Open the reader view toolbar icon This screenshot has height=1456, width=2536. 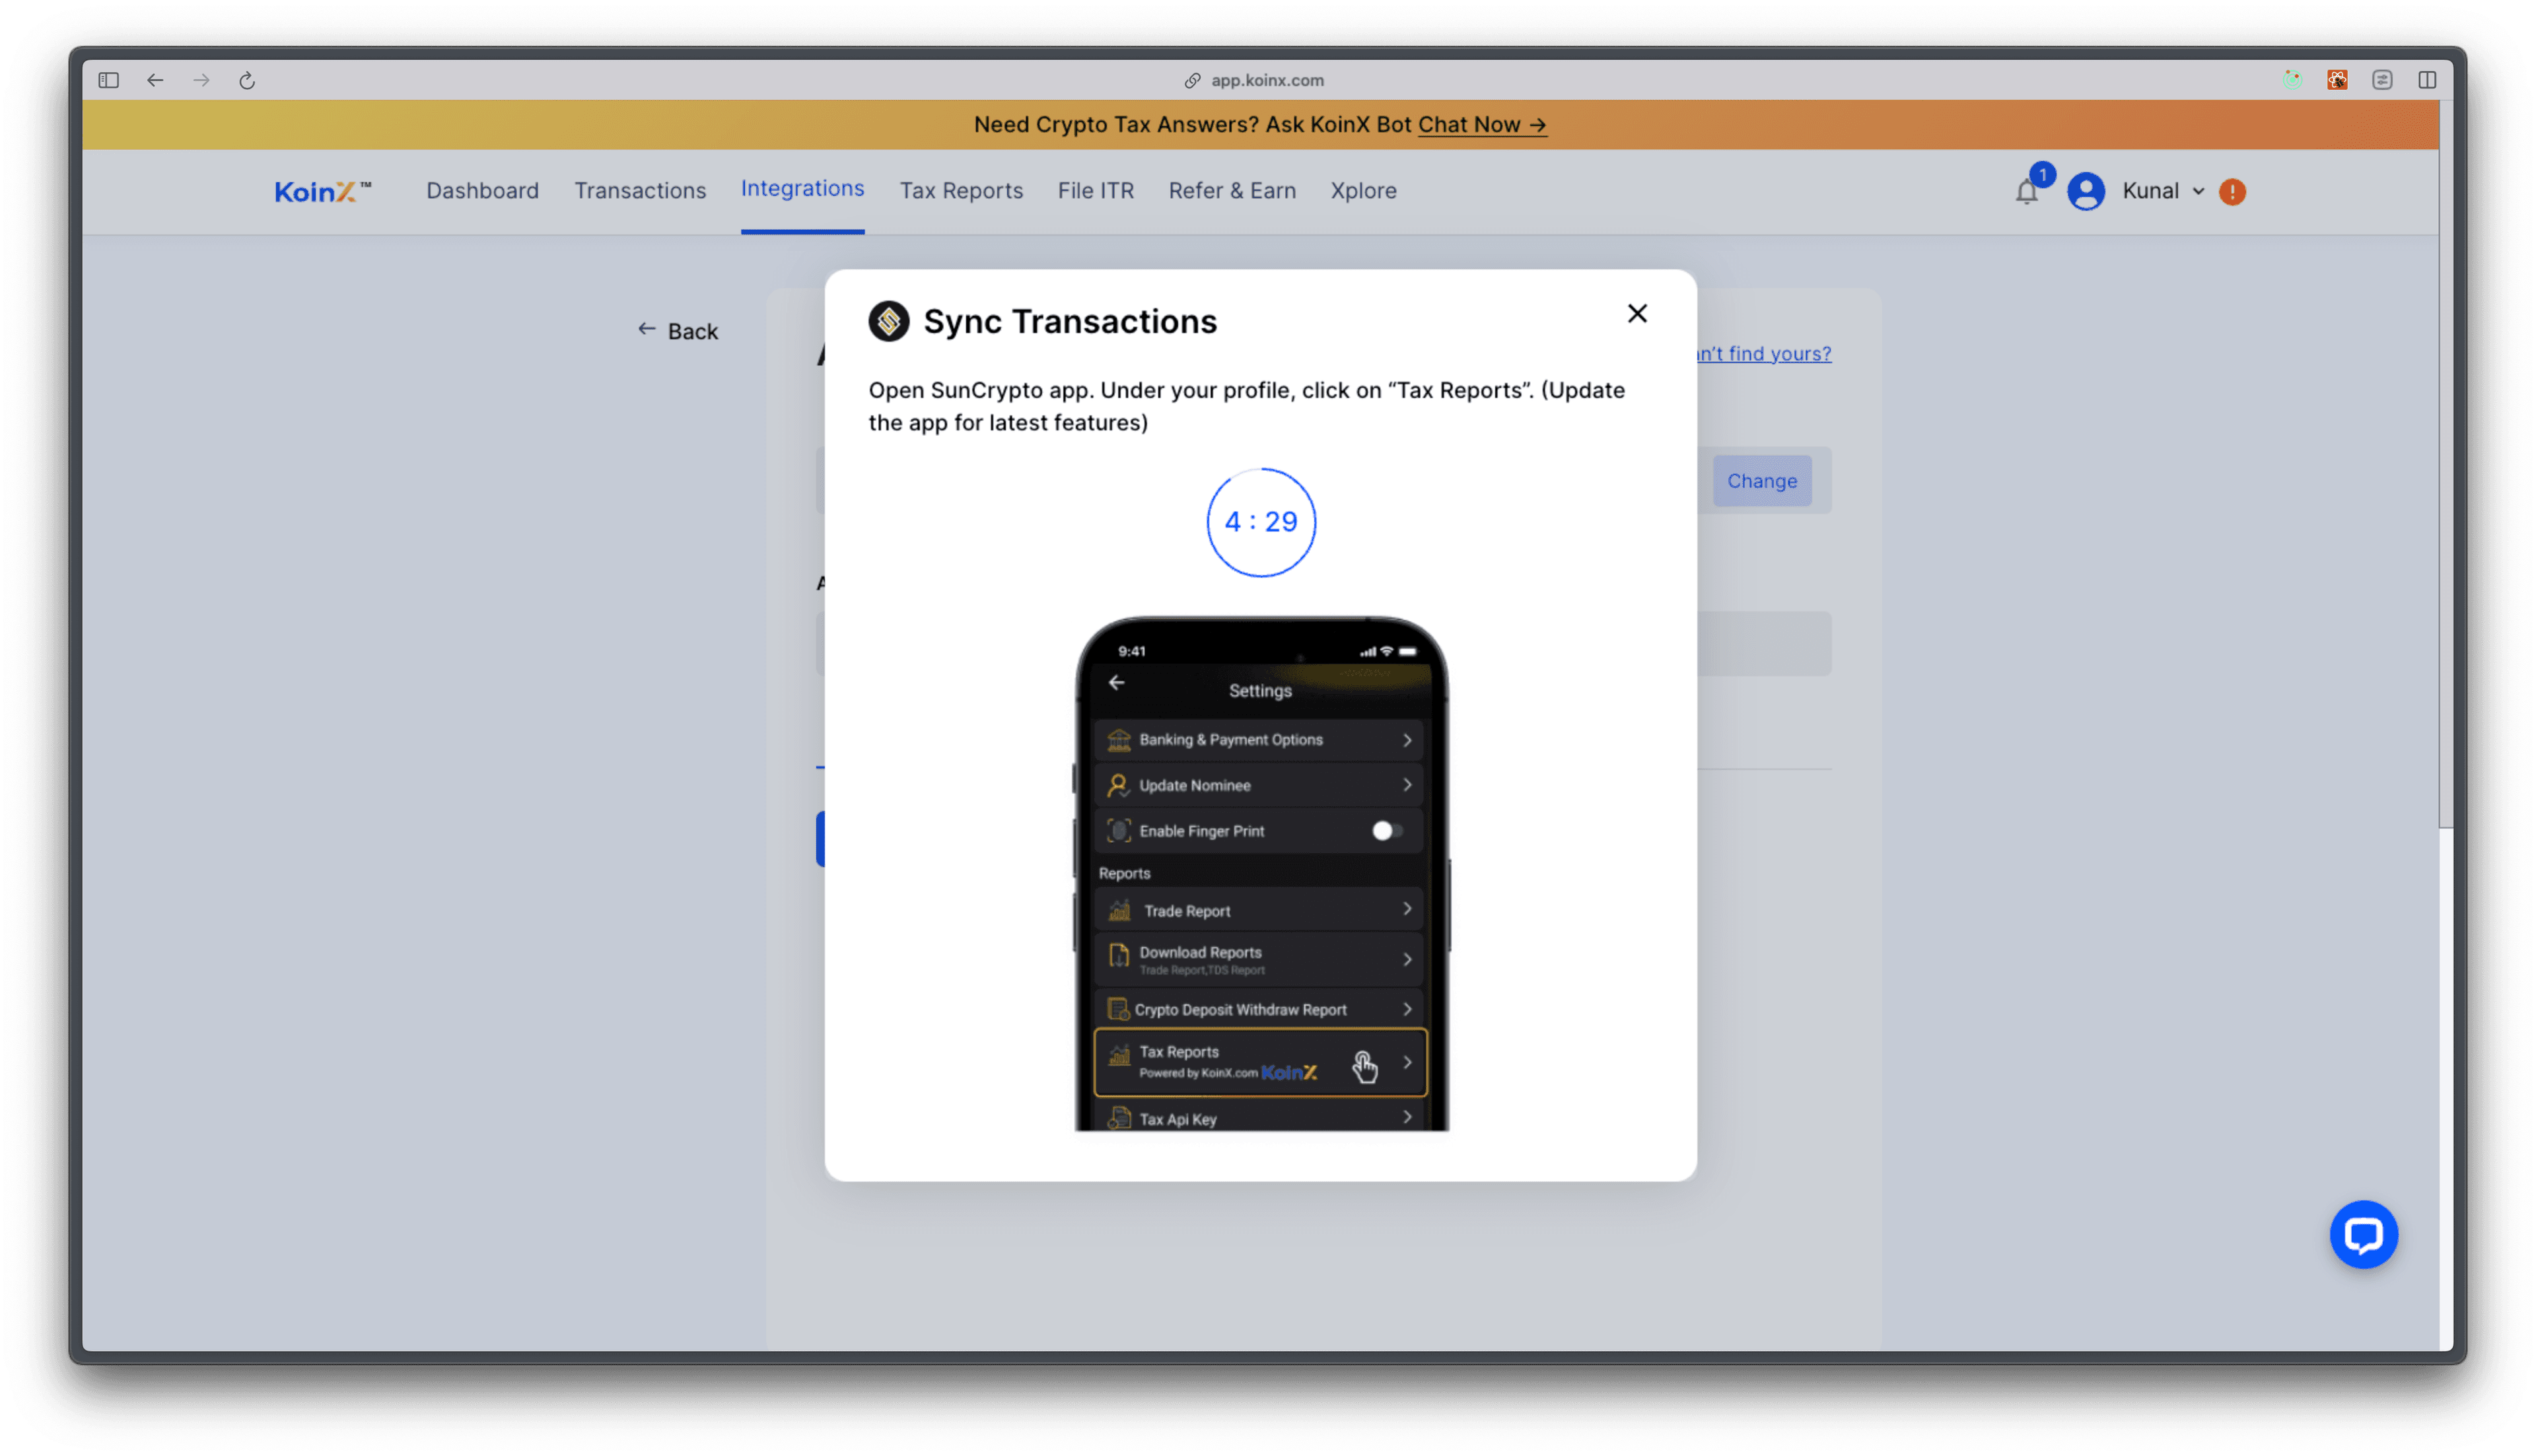pyautogui.click(x=2382, y=80)
